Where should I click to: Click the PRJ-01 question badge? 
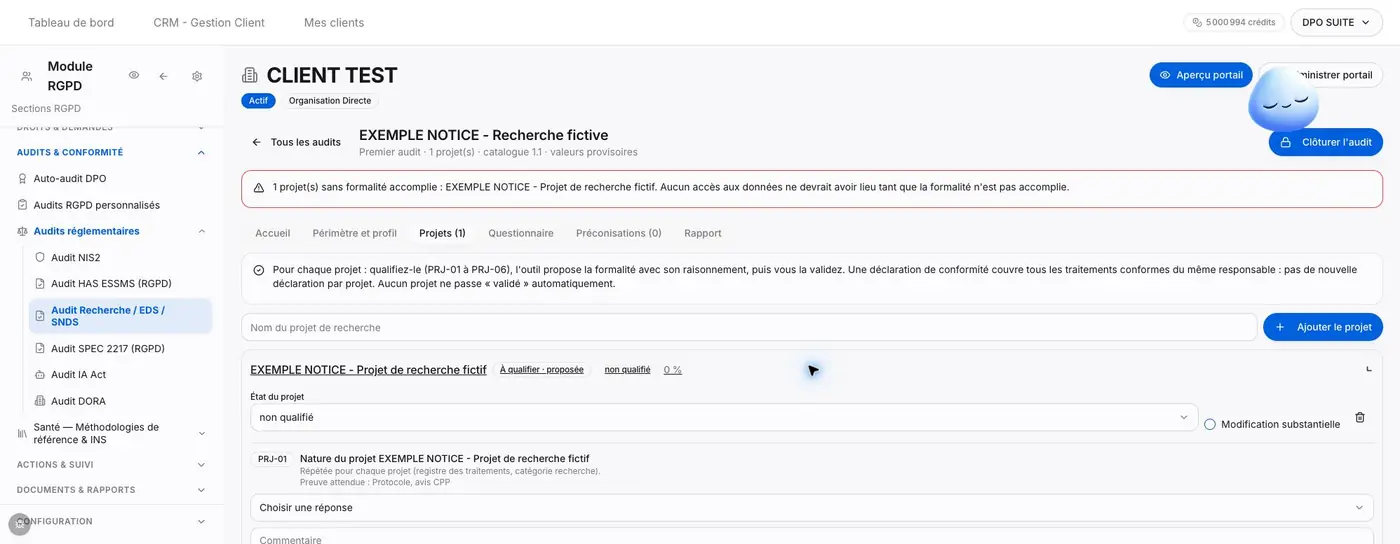pos(272,459)
